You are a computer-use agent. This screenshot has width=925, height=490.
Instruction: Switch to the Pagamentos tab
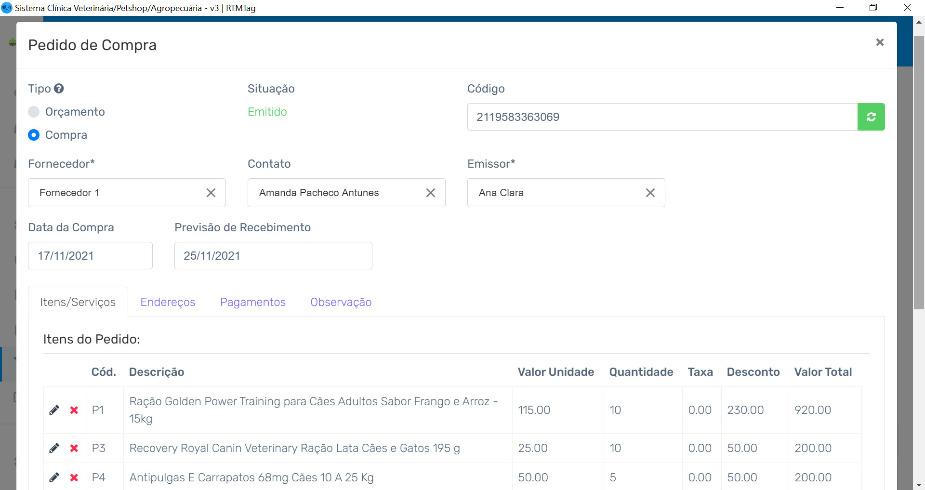(252, 302)
